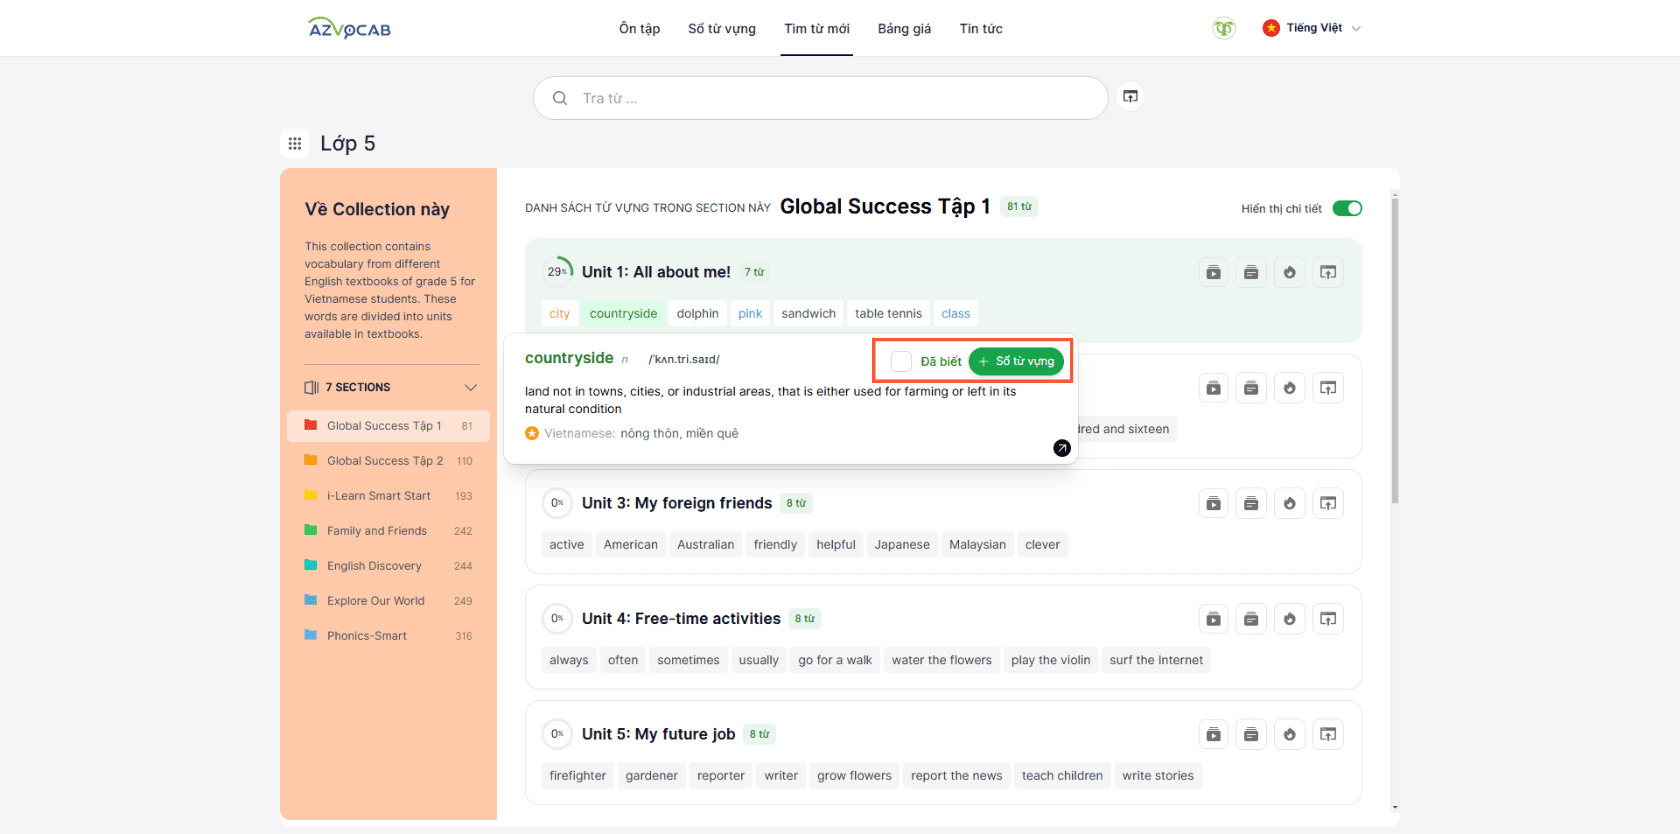This screenshot has width=1680, height=834.
Task: Click the 'report the news' chip
Action: (956, 776)
